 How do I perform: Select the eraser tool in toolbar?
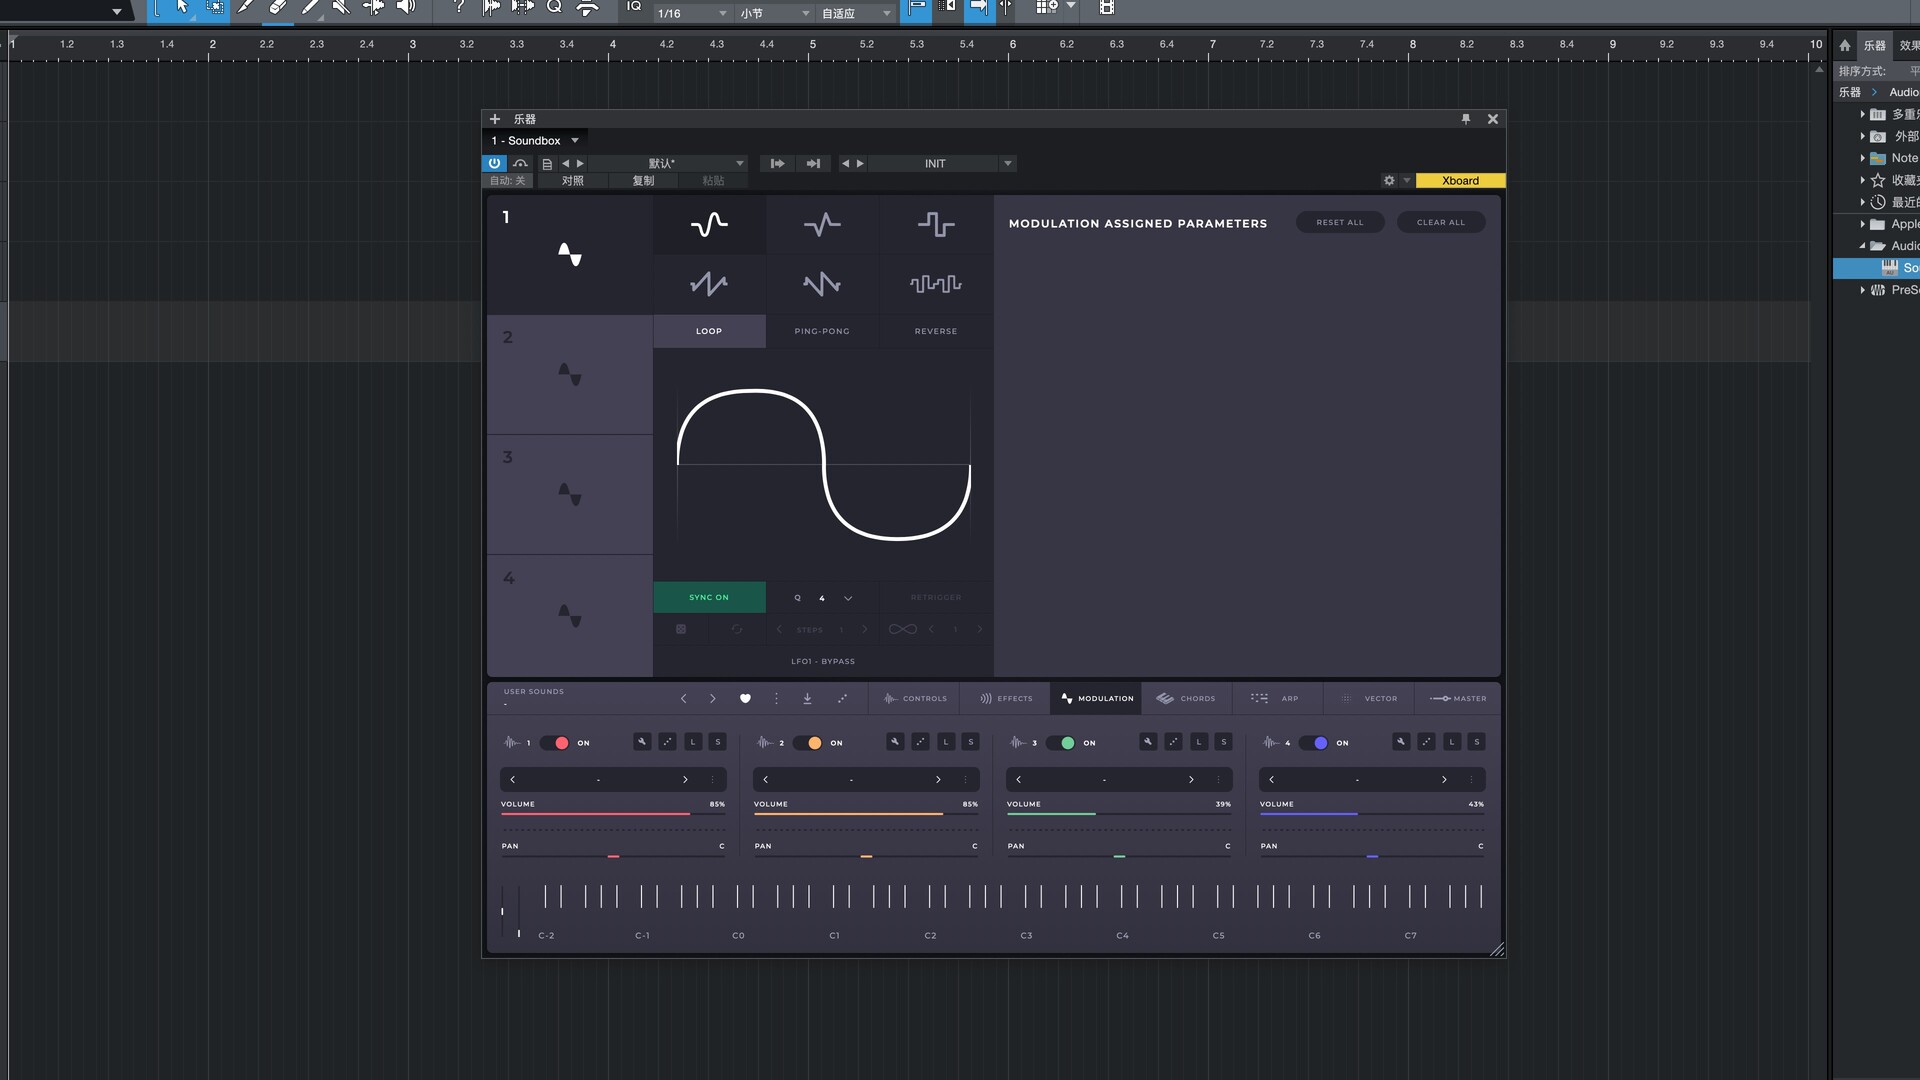click(x=278, y=8)
